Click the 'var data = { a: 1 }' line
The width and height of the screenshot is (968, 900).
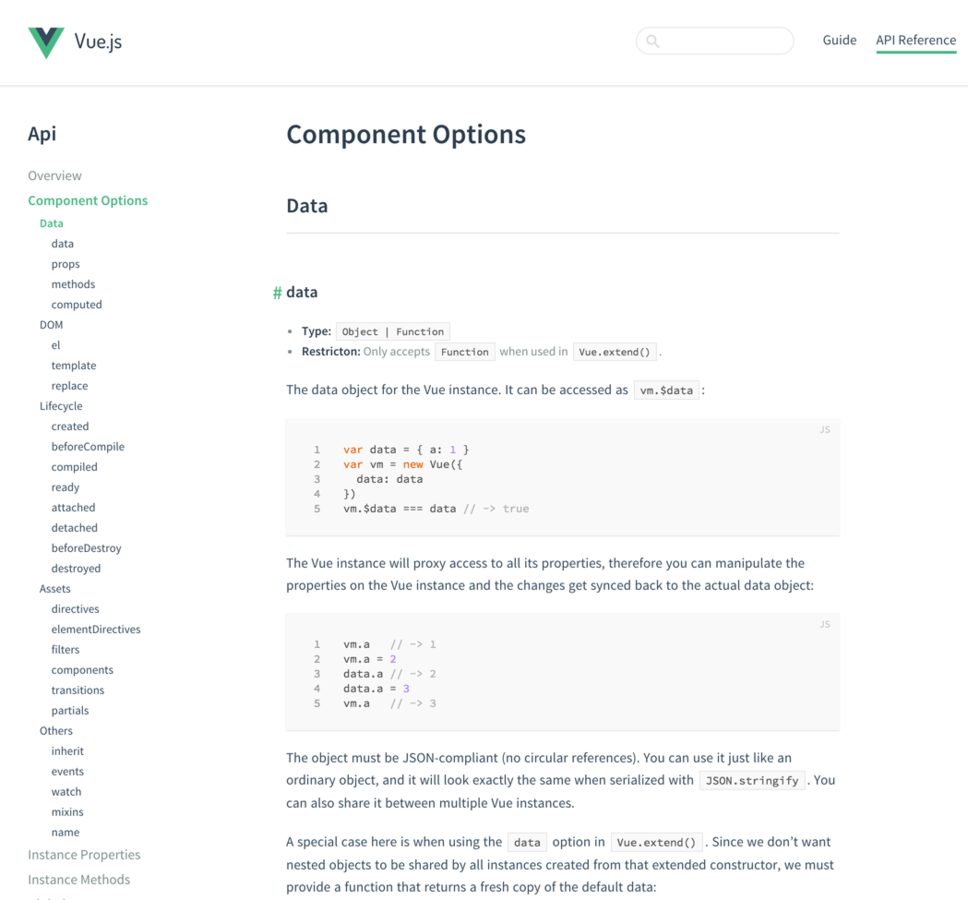[x=406, y=449]
